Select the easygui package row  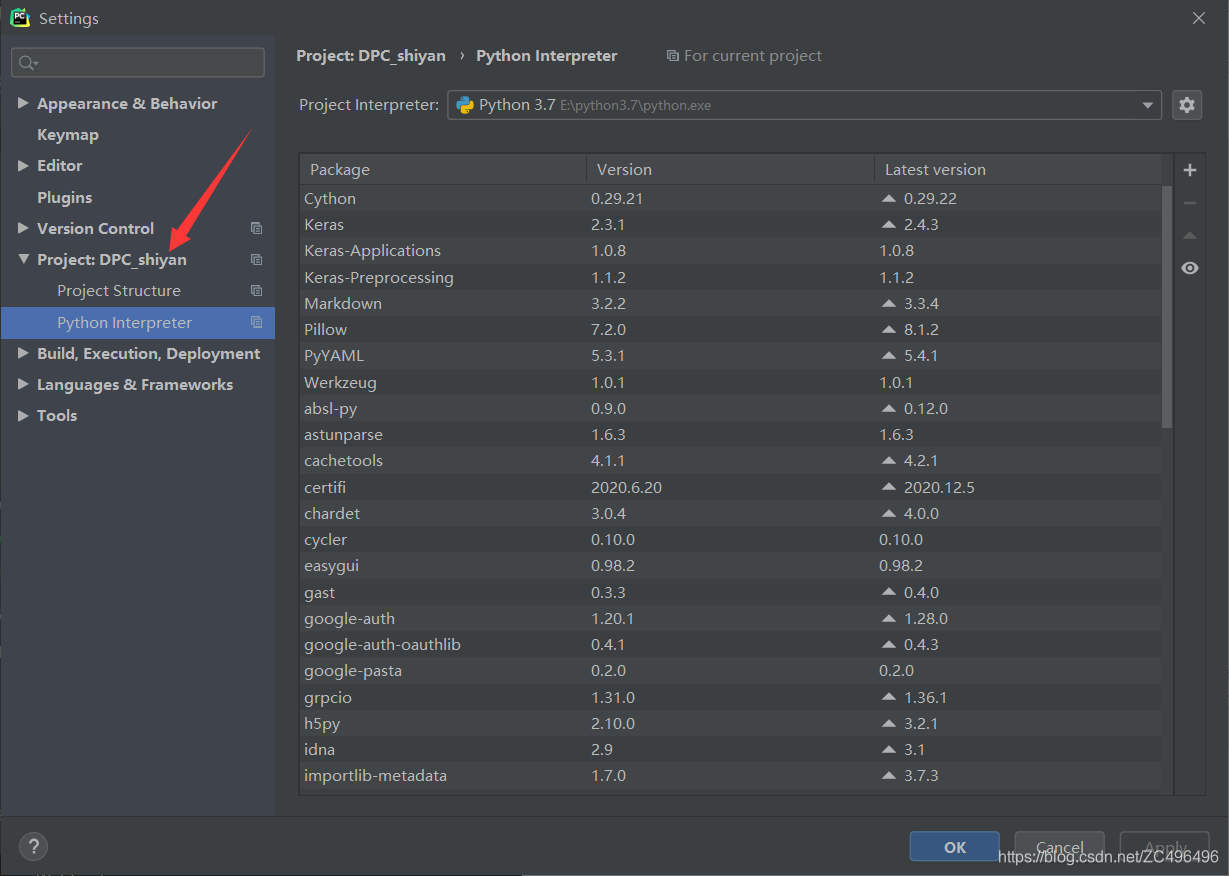(x=731, y=565)
